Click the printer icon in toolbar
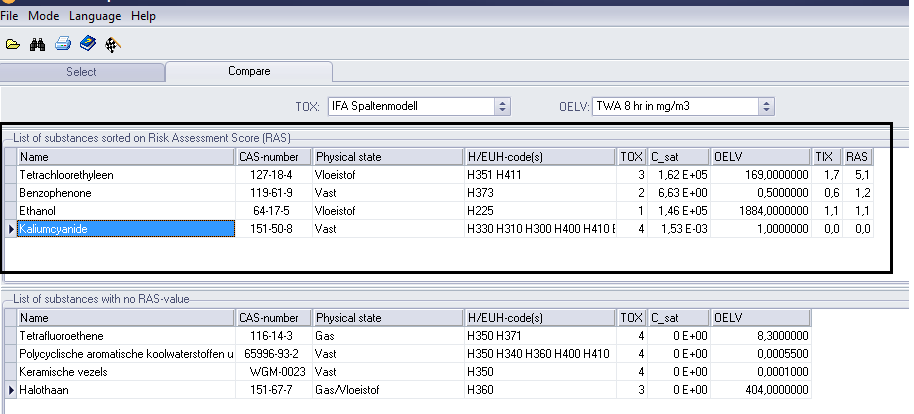 coord(62,44)
